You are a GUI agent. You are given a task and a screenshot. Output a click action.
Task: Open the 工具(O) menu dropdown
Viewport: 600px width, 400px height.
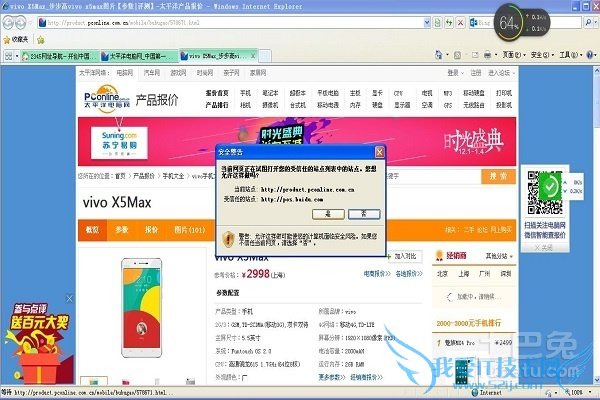click(571, 56)
